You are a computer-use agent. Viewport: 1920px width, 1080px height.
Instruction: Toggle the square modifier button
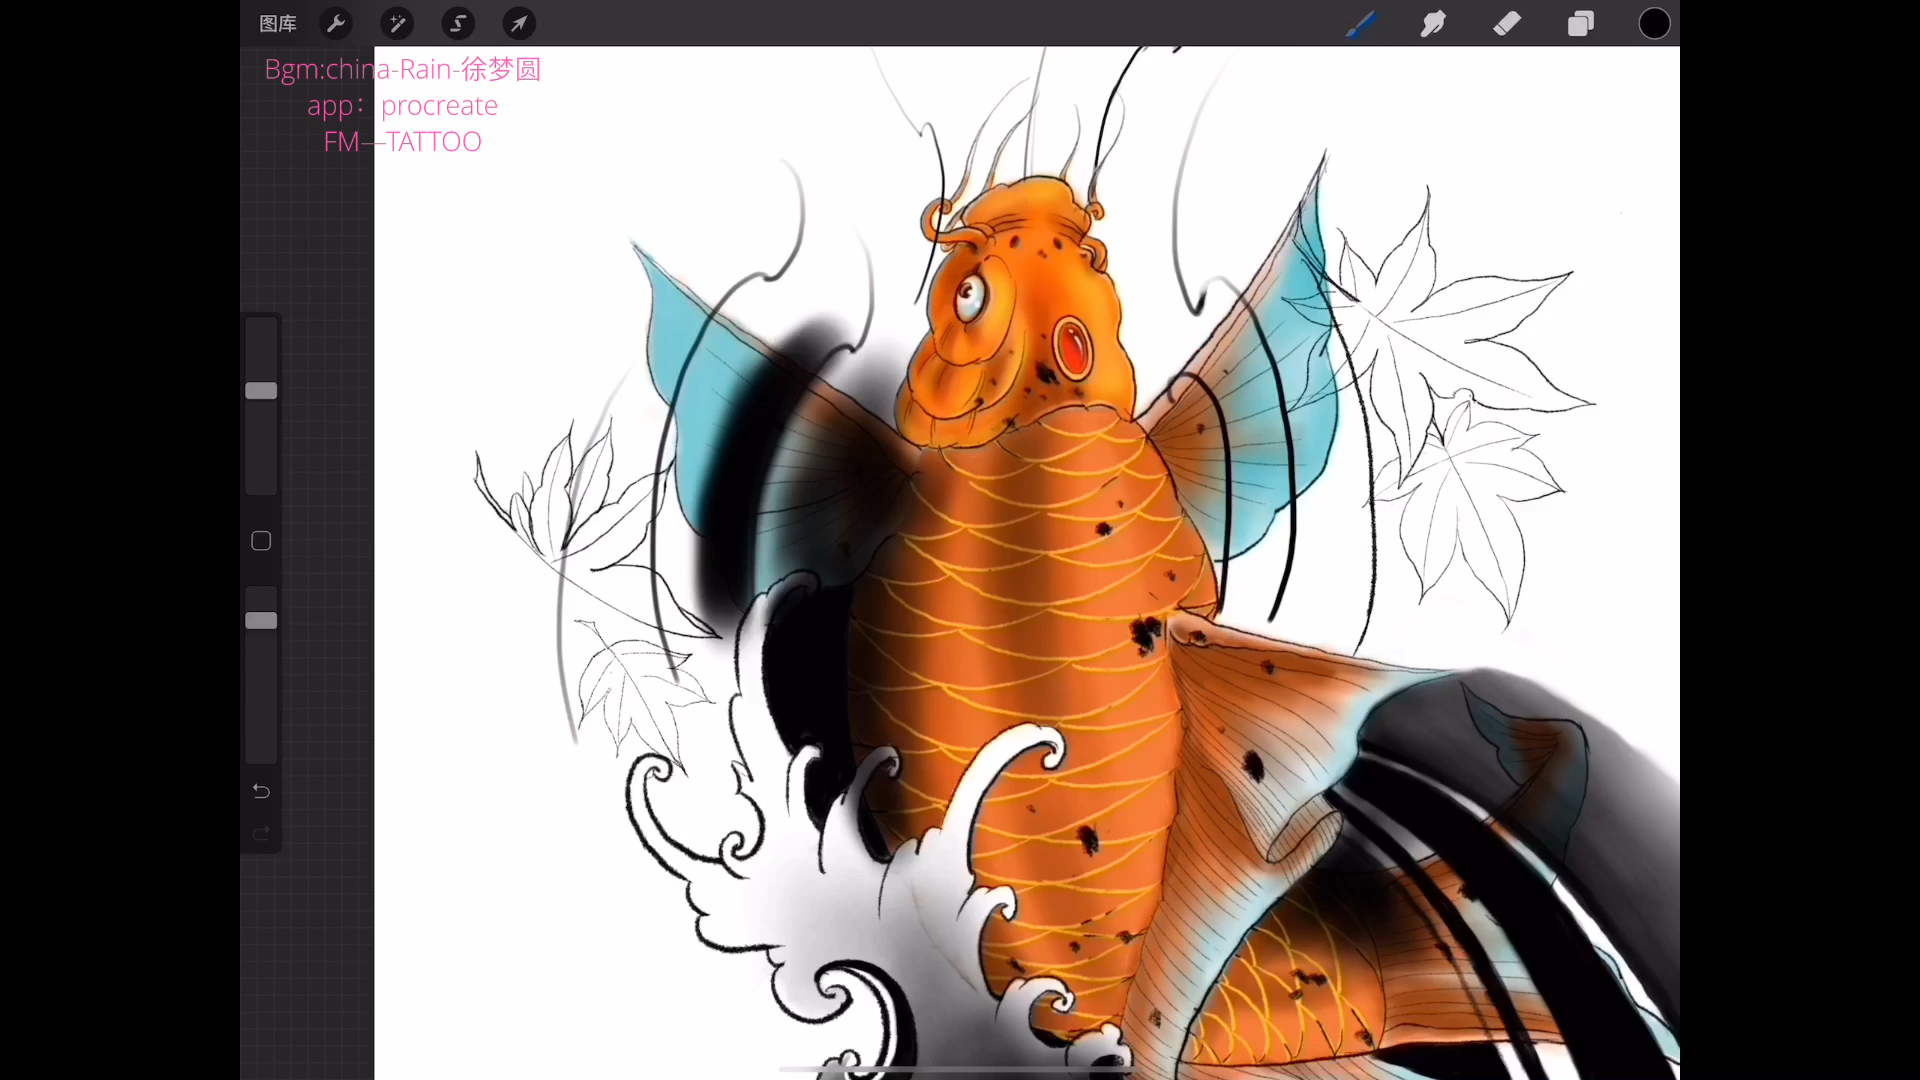click(261, 541)
